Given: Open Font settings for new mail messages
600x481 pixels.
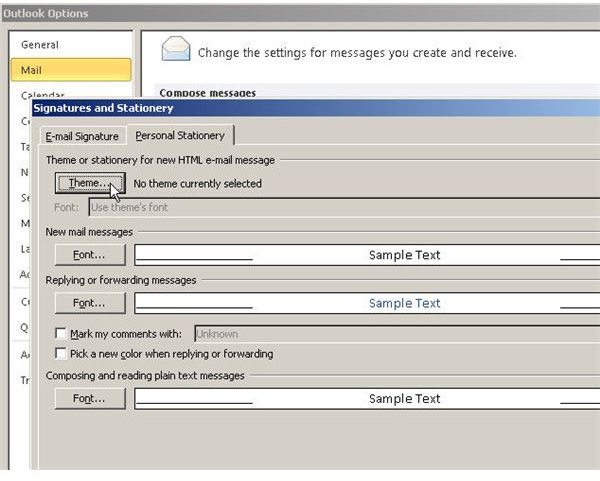Looking at the screenshot, I should click(90, 255).
